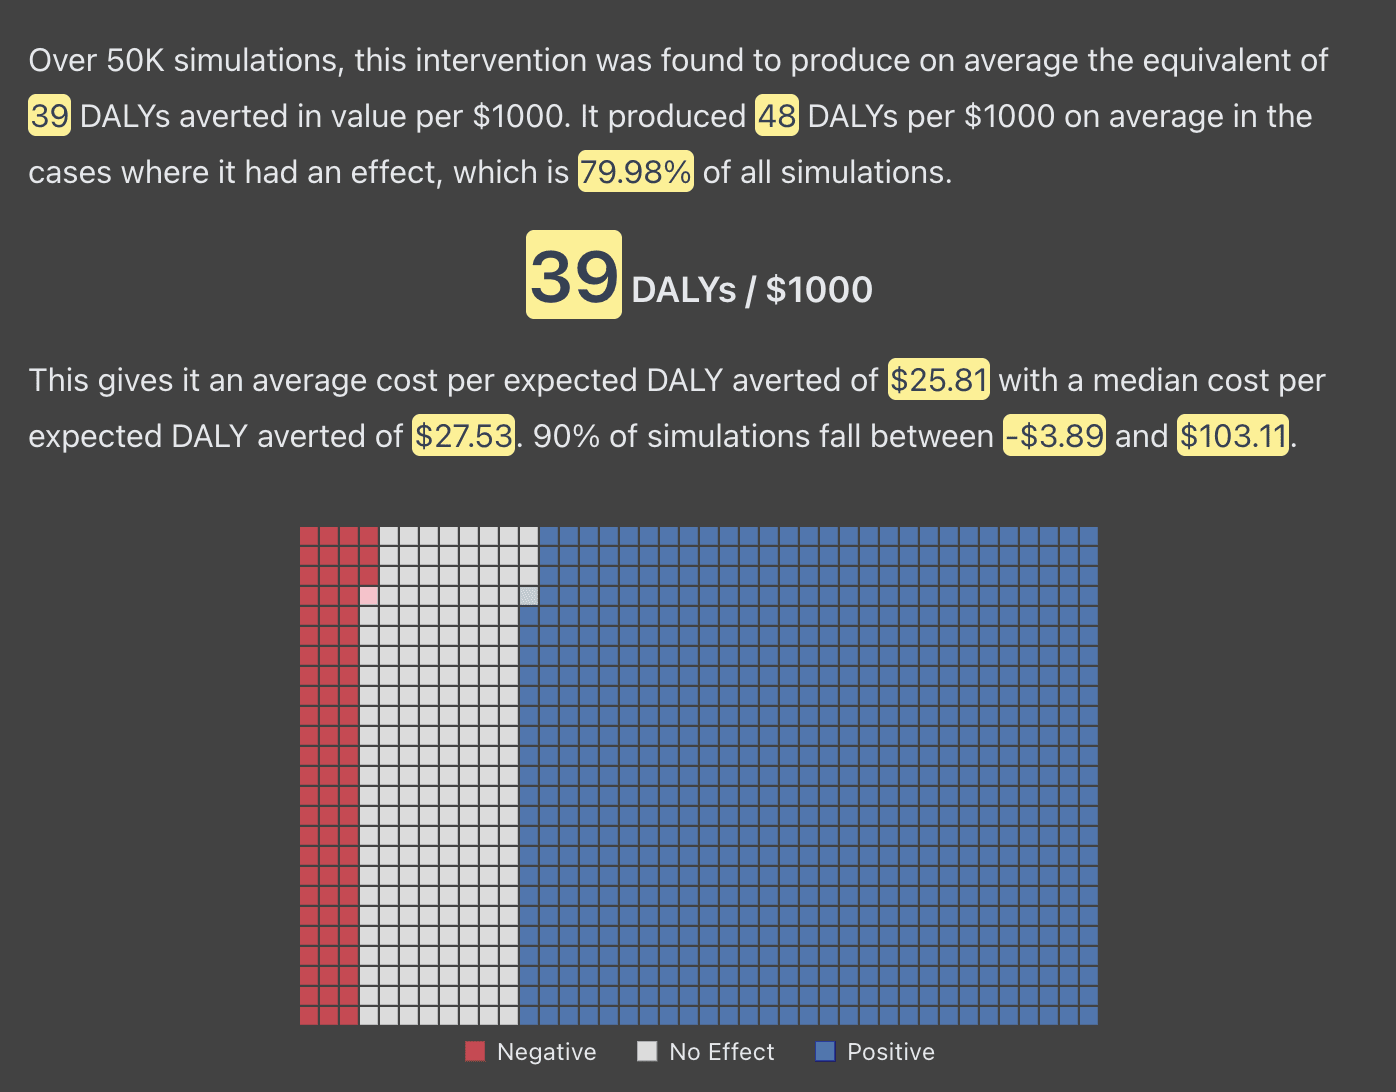
Task: Click the faded blue-gray transition square
Action: pyautogui.click(x=529, y=596)
